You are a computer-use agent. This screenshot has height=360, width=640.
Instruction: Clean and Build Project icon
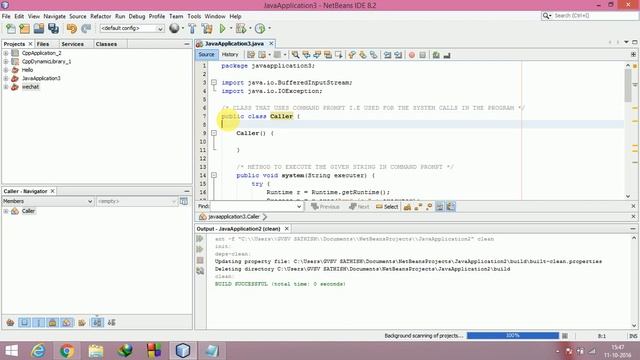click(x=207, y=28)
